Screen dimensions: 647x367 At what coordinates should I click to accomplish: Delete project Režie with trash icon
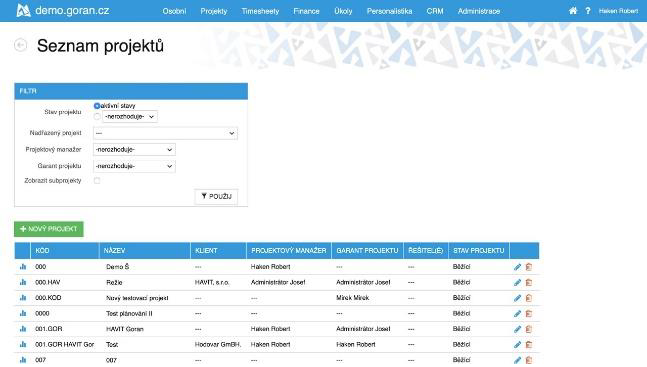pyautogui.click(x=529, y=283)
